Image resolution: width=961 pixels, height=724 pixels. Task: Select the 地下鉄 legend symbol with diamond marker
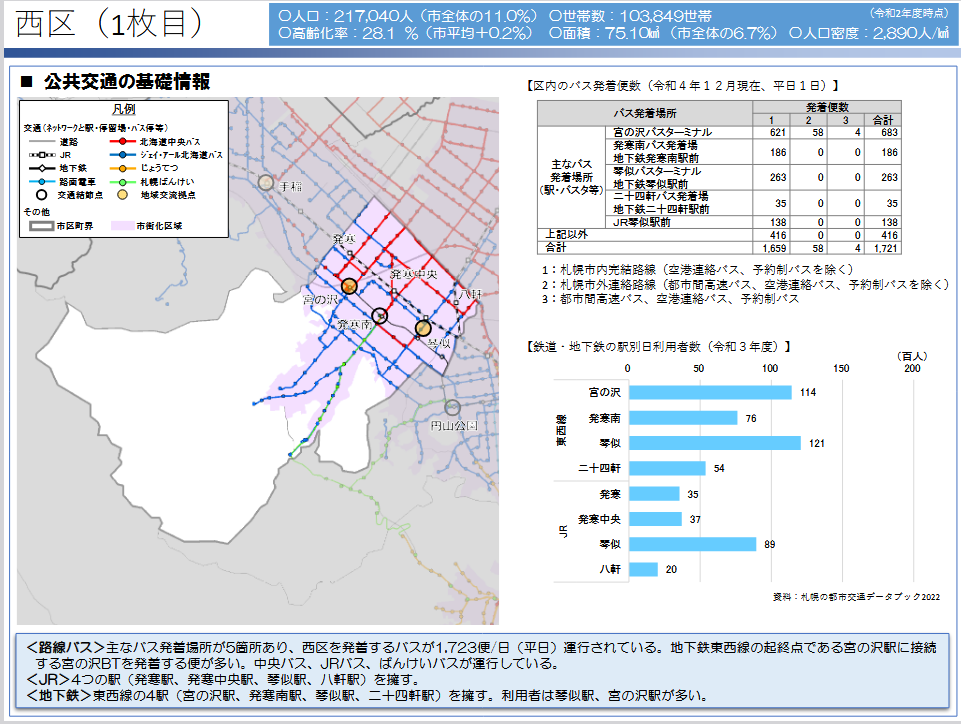pos(44,167)
